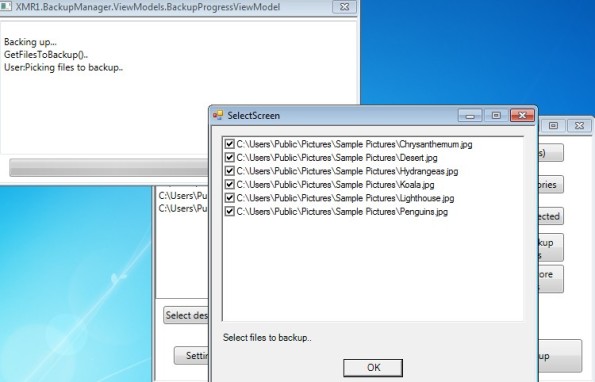Click the backup progress bar
This screenshot has height=382, width=595.
click(x=109, y=167)
